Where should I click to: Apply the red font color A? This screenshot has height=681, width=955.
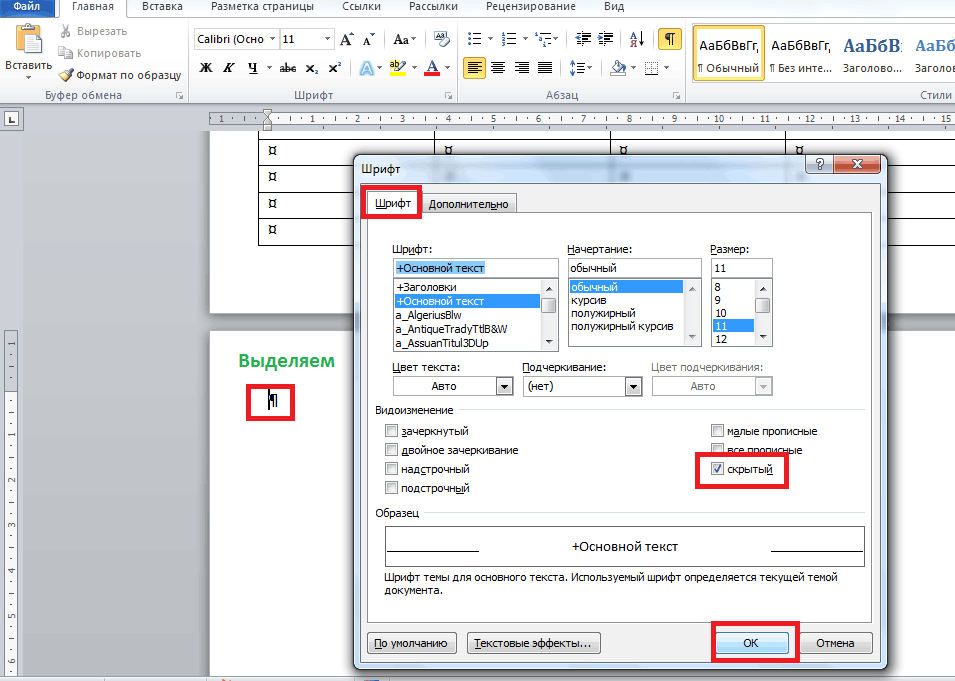click(432, 68)
